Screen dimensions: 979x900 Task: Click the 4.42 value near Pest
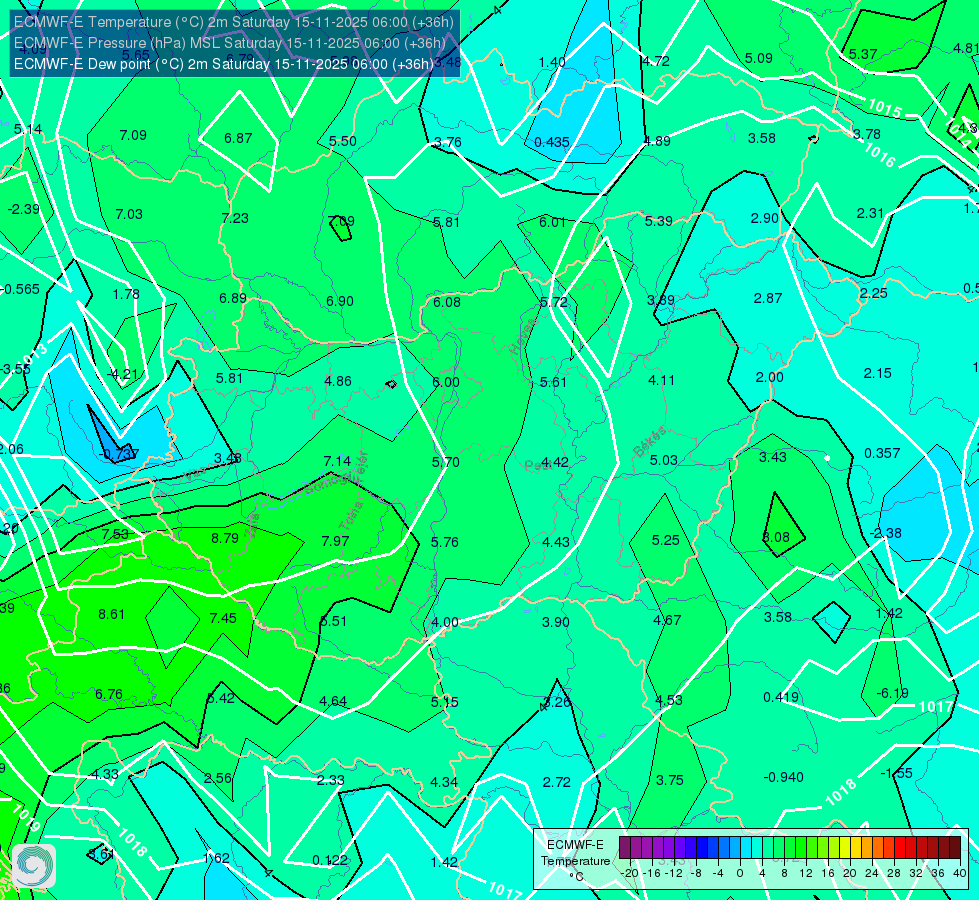click(555, 462)
